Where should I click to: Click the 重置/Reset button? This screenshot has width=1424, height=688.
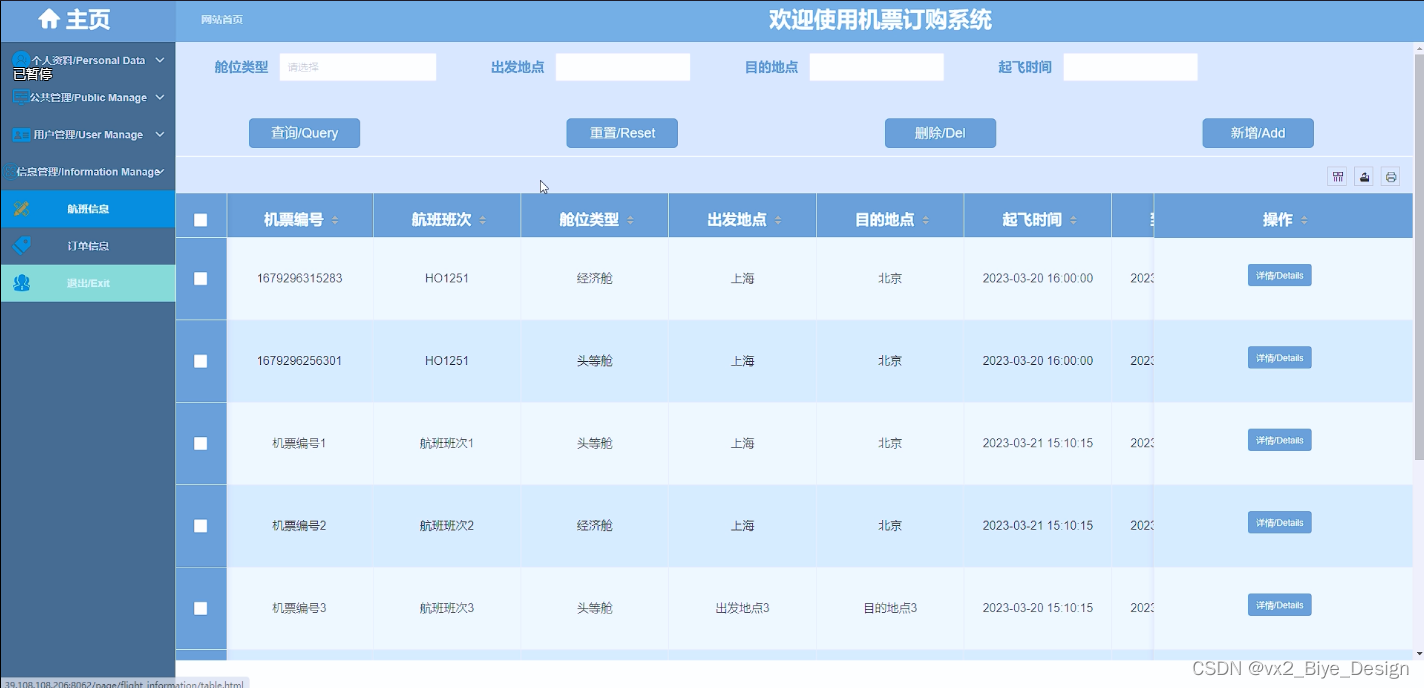click(x=622, y=133)
